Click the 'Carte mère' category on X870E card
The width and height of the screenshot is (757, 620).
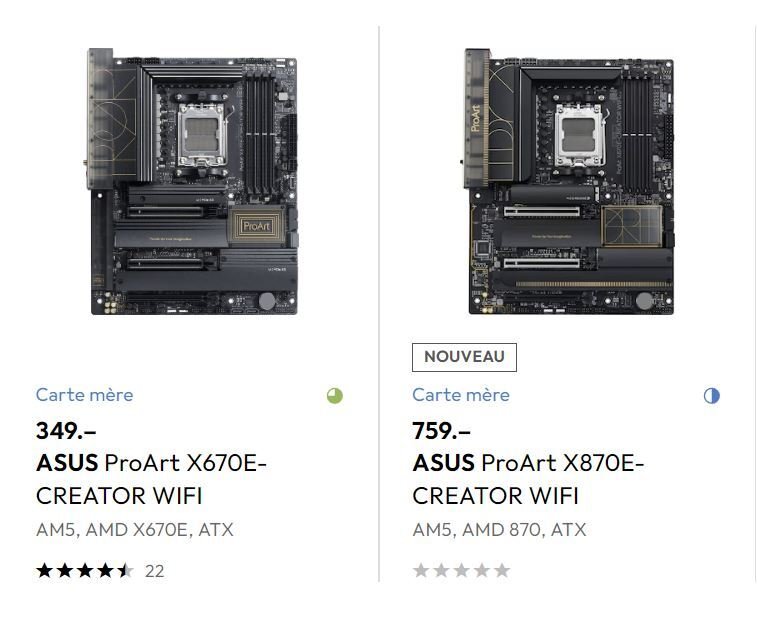tap(461, 395)
